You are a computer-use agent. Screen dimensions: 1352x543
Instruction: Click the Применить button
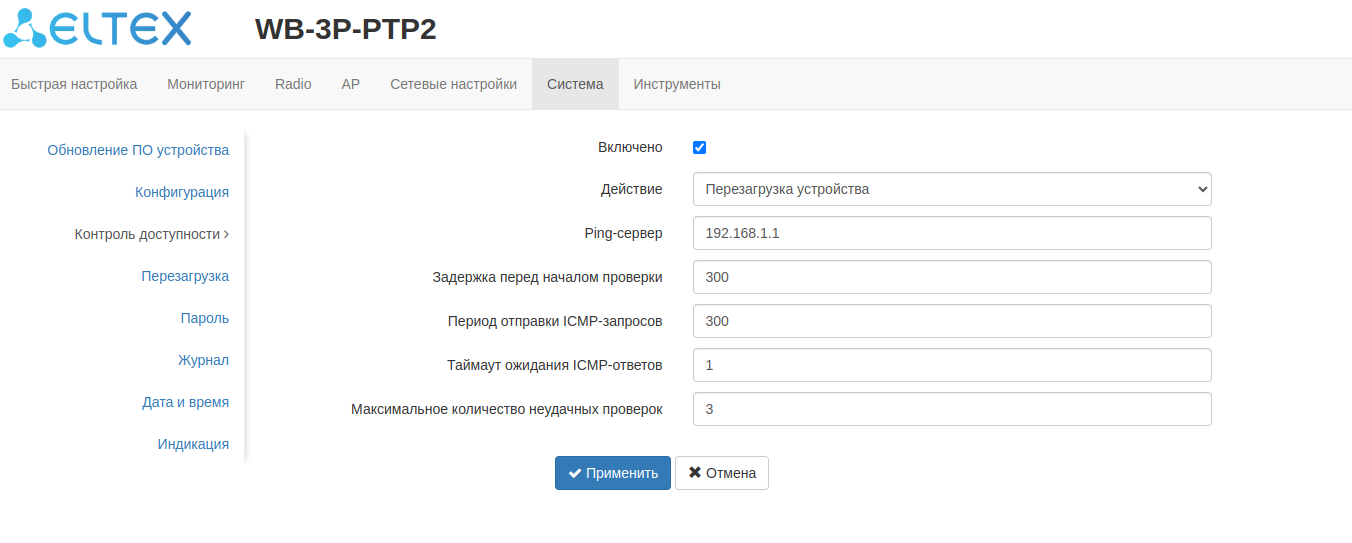click(x=613, y=473)
